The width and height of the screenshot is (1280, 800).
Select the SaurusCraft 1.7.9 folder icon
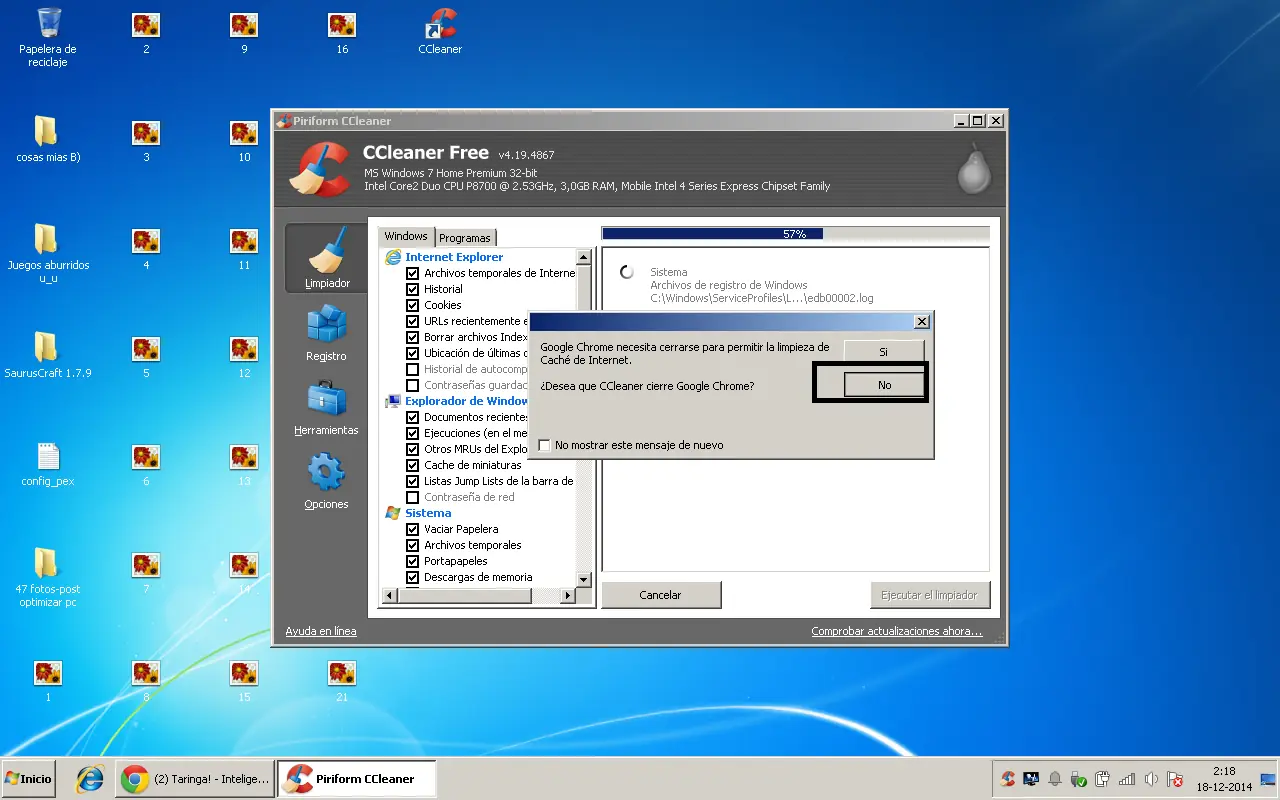[x=47, y=347]
